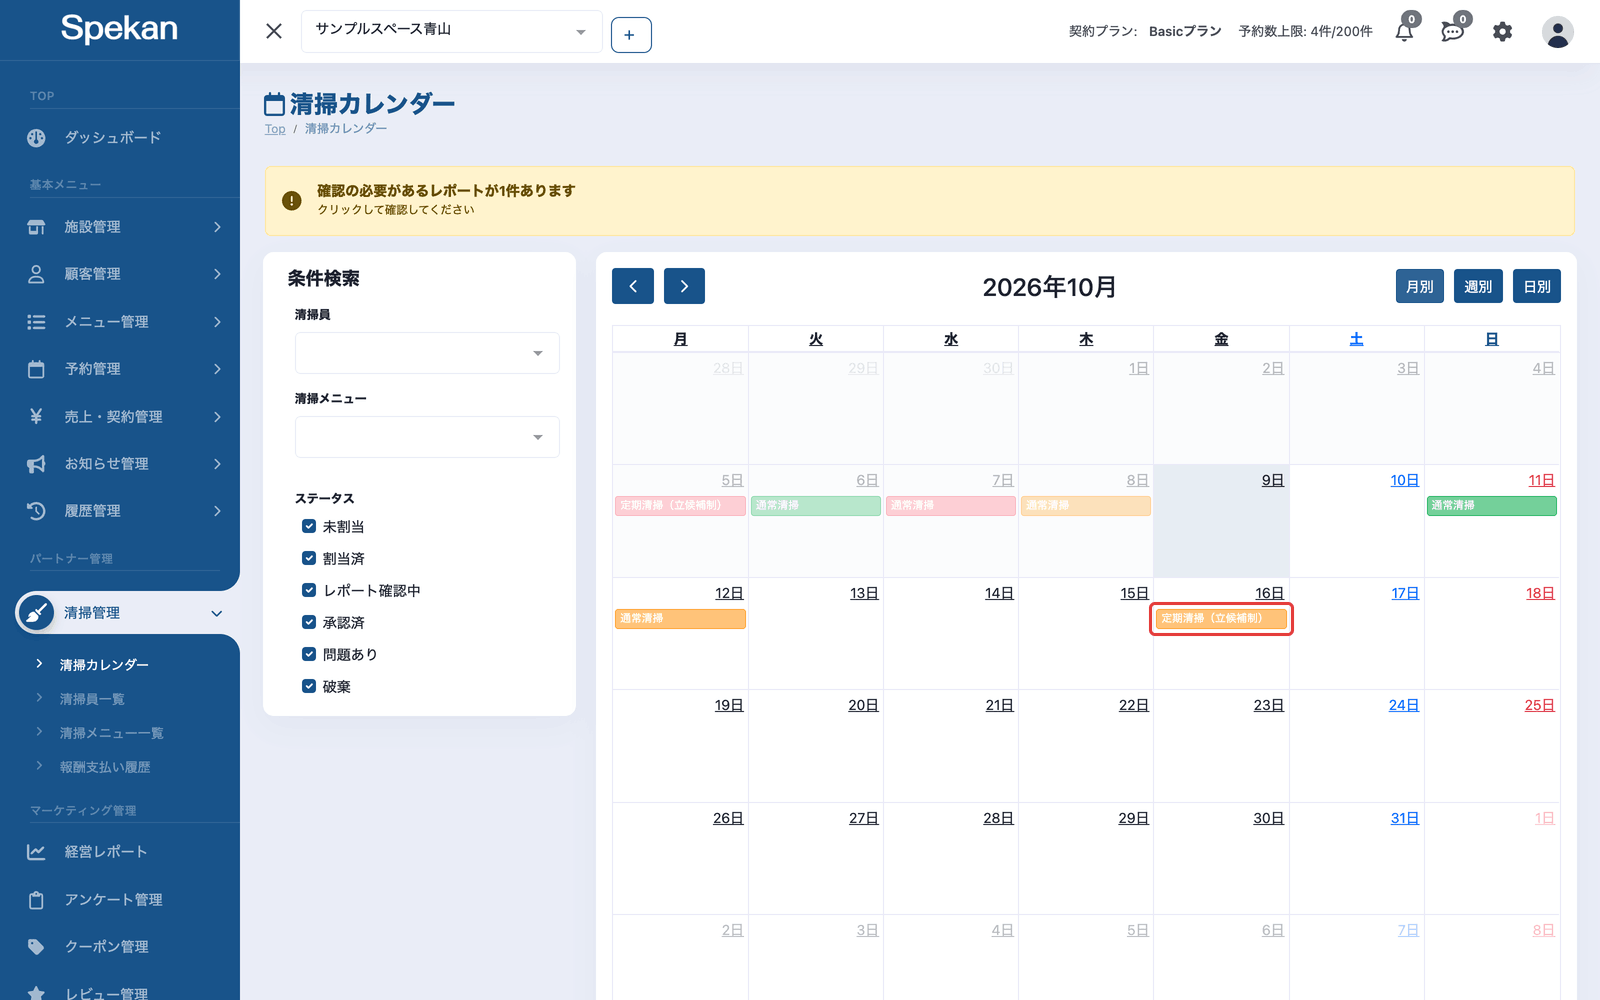Screen dimensions: 1600x1000
Task: Open 清掃メニュー一覧 in the submenu
Action: click(x=112, y=733)
